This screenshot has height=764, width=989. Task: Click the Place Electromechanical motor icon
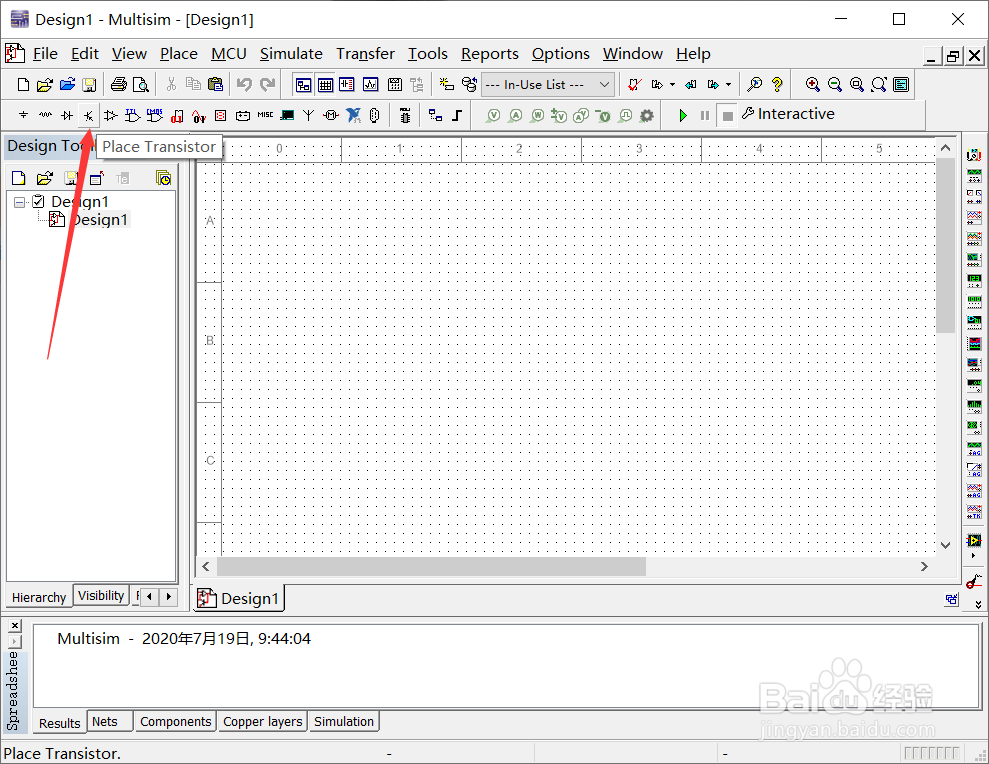coord(331,115)
